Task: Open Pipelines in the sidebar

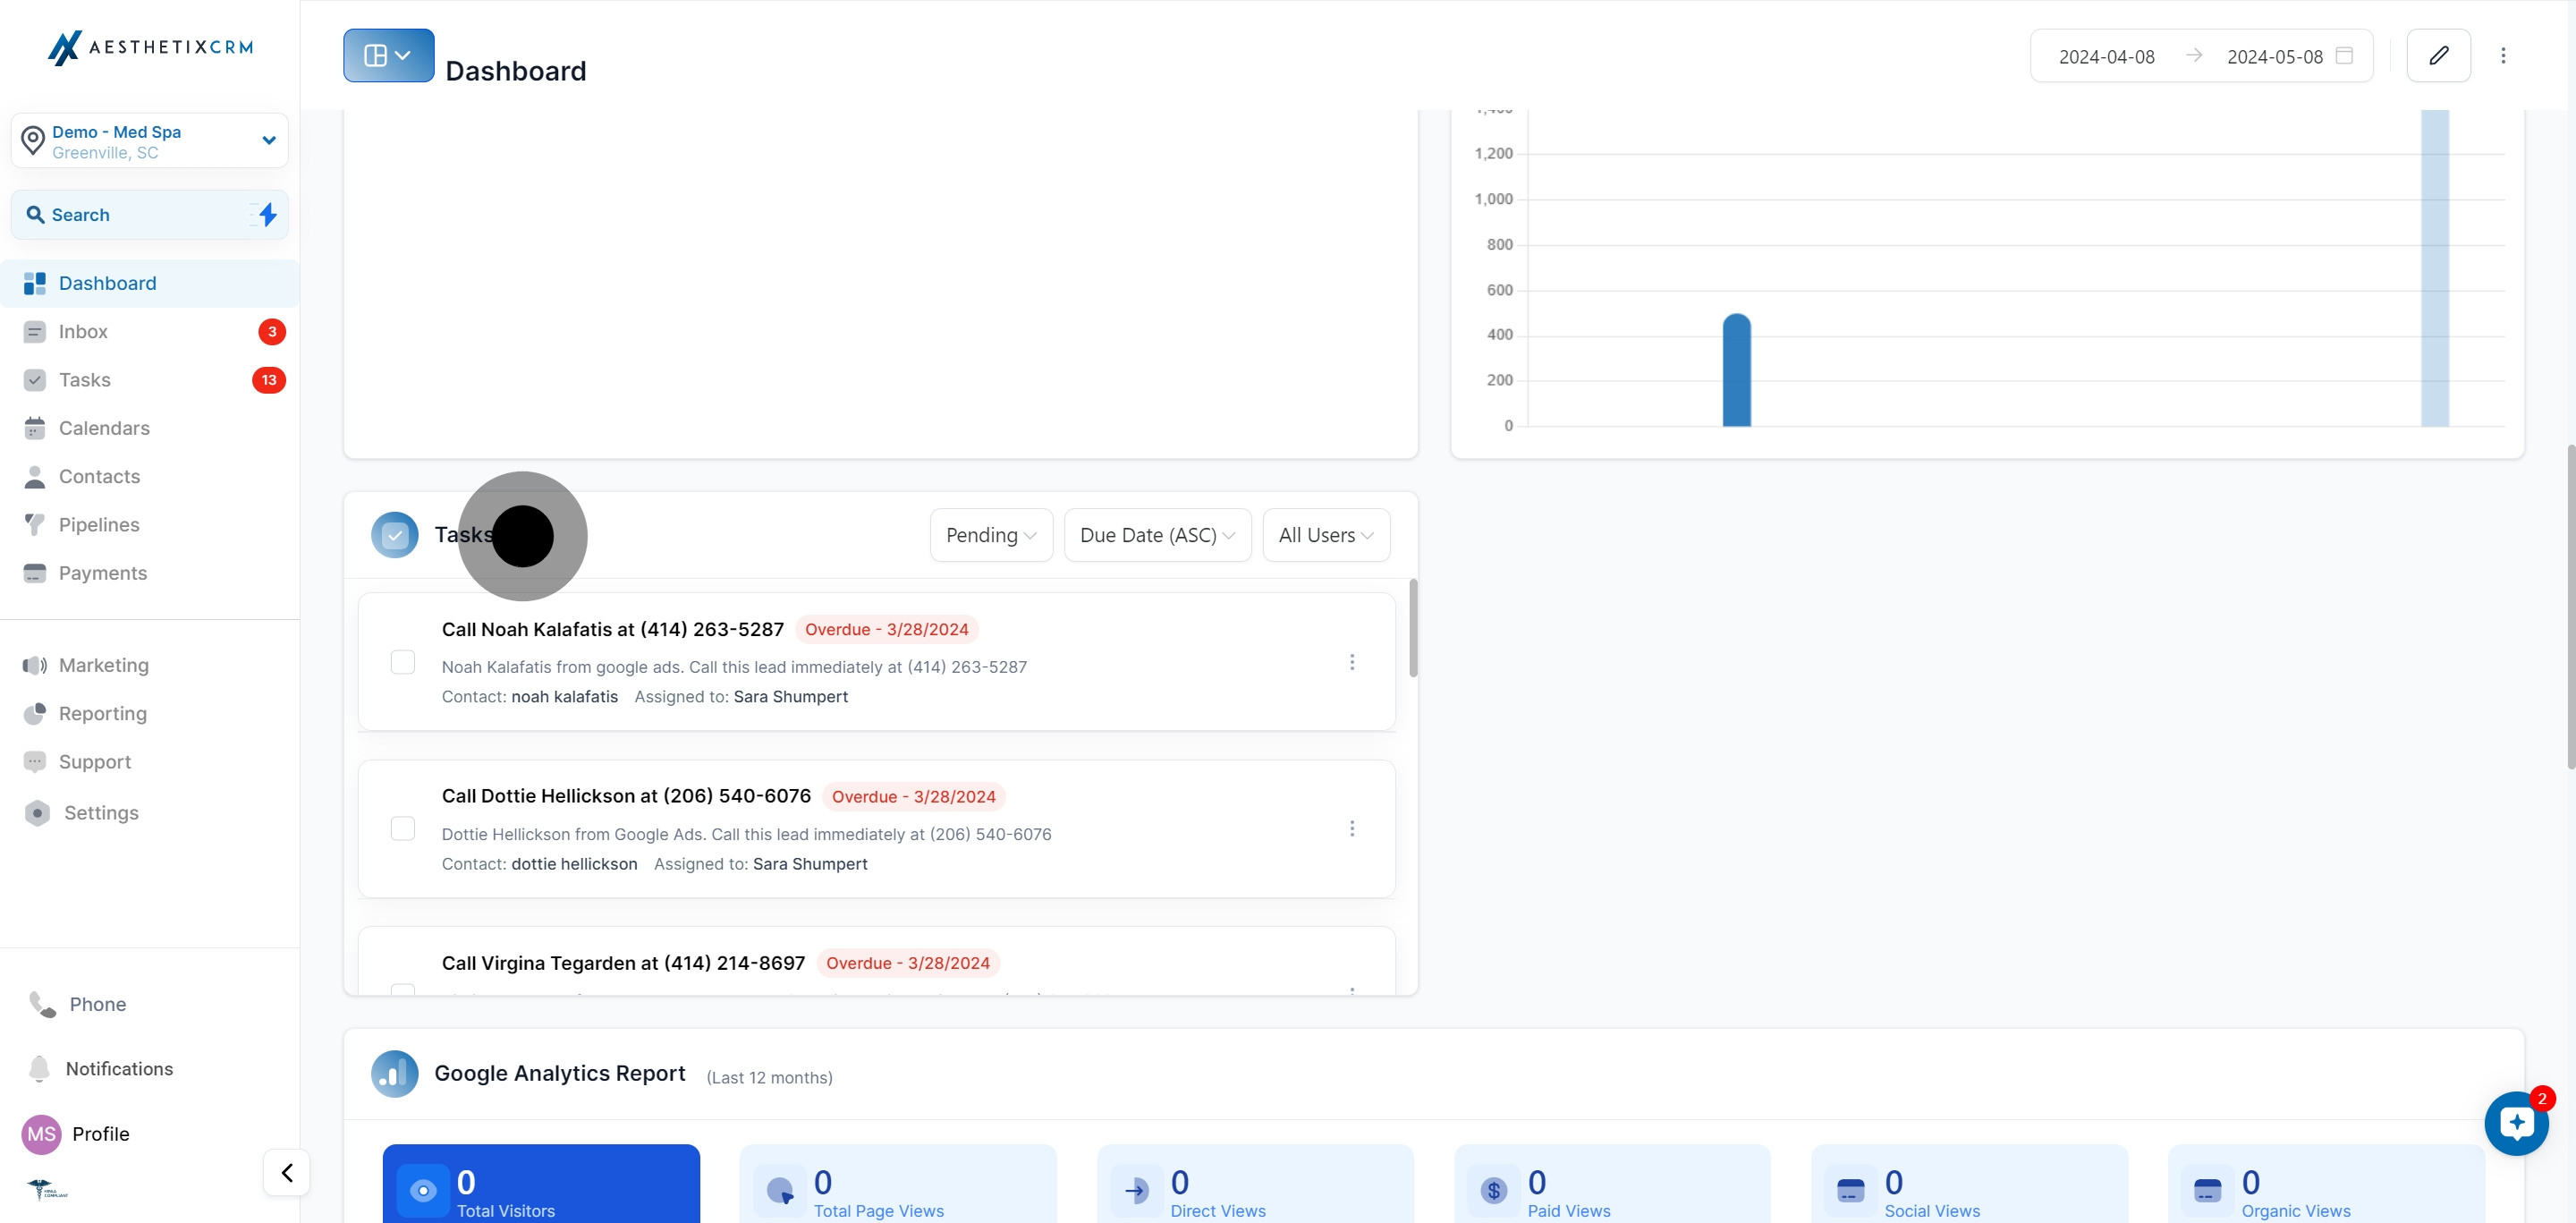Action: point(98,525)
